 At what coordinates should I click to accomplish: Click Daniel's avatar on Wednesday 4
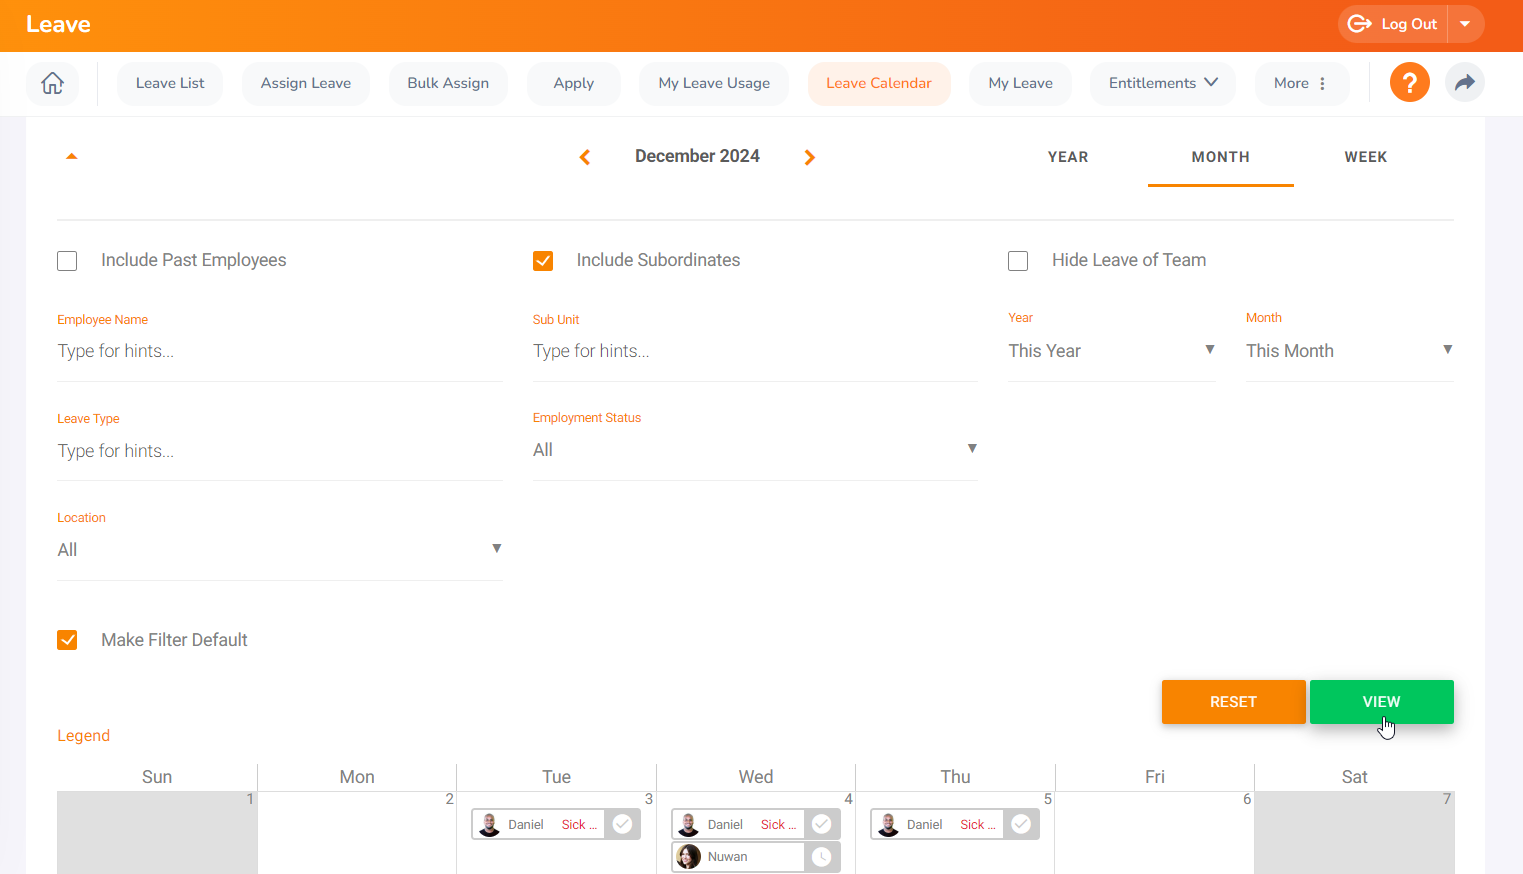[688, 825]
